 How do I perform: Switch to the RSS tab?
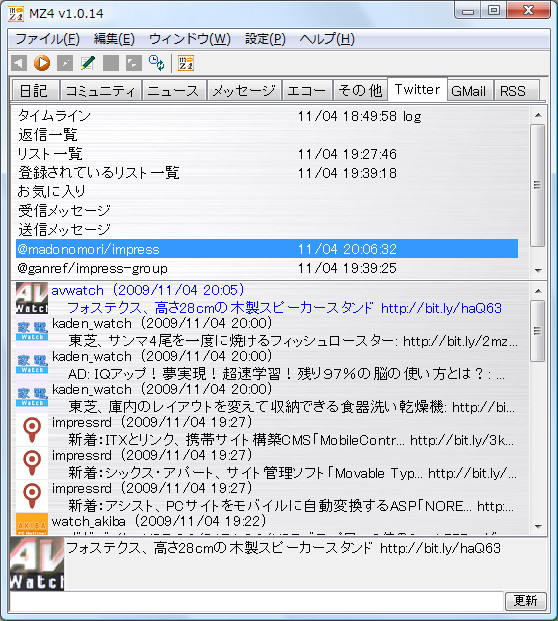515,91
